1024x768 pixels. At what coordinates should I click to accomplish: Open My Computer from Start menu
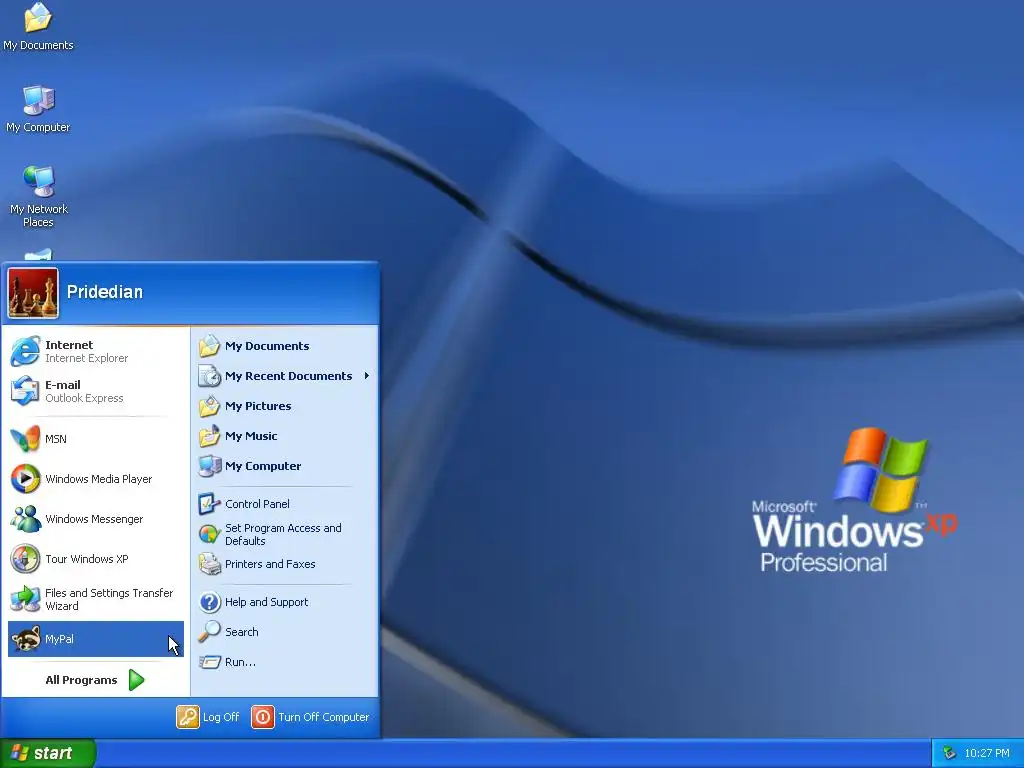[x=285, y=466]
